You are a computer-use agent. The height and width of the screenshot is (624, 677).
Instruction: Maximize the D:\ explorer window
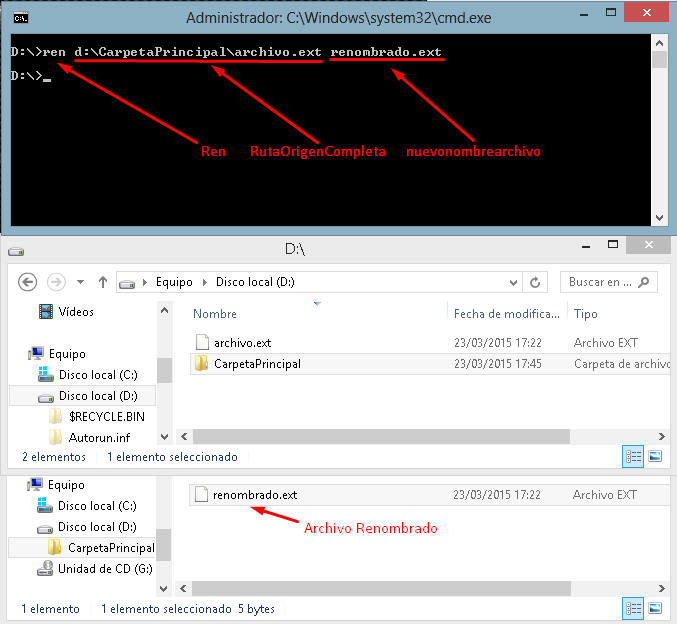coord(613,245)
